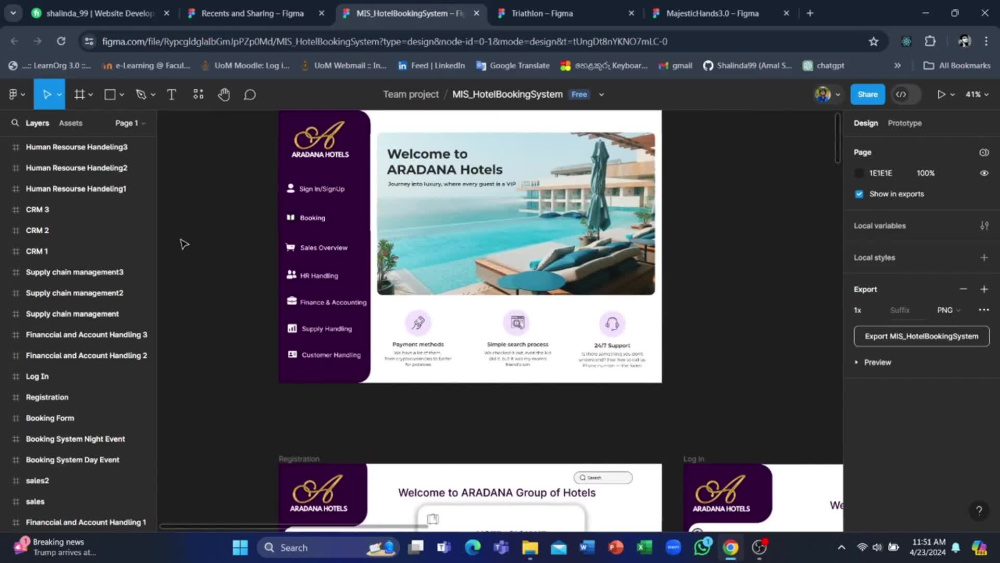Select the Move tool
The image size is (1000, 563).
[46, 94]
